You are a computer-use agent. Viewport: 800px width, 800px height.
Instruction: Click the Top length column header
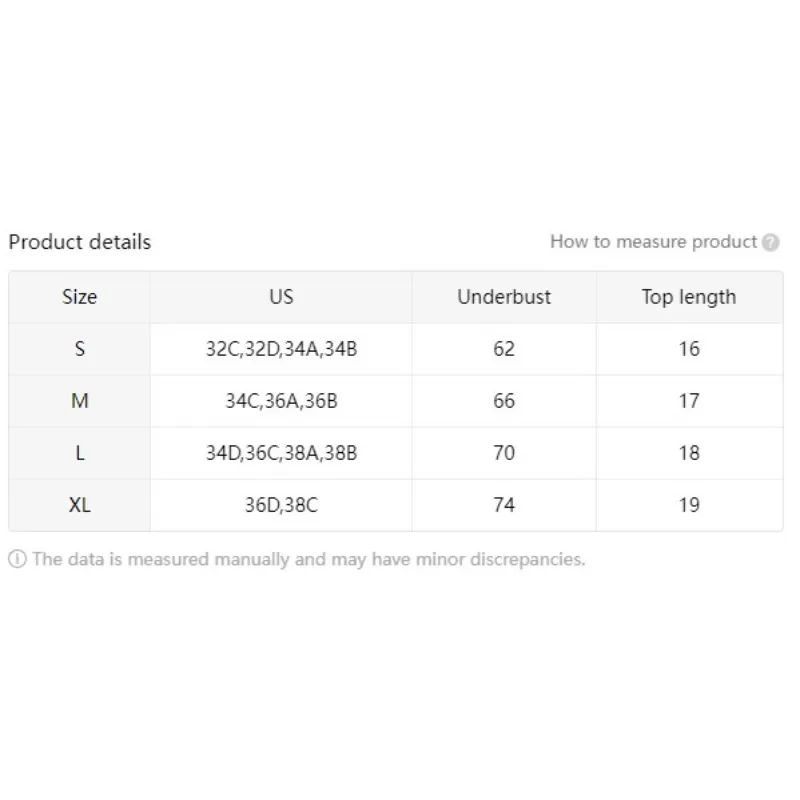tap(689, 297)
